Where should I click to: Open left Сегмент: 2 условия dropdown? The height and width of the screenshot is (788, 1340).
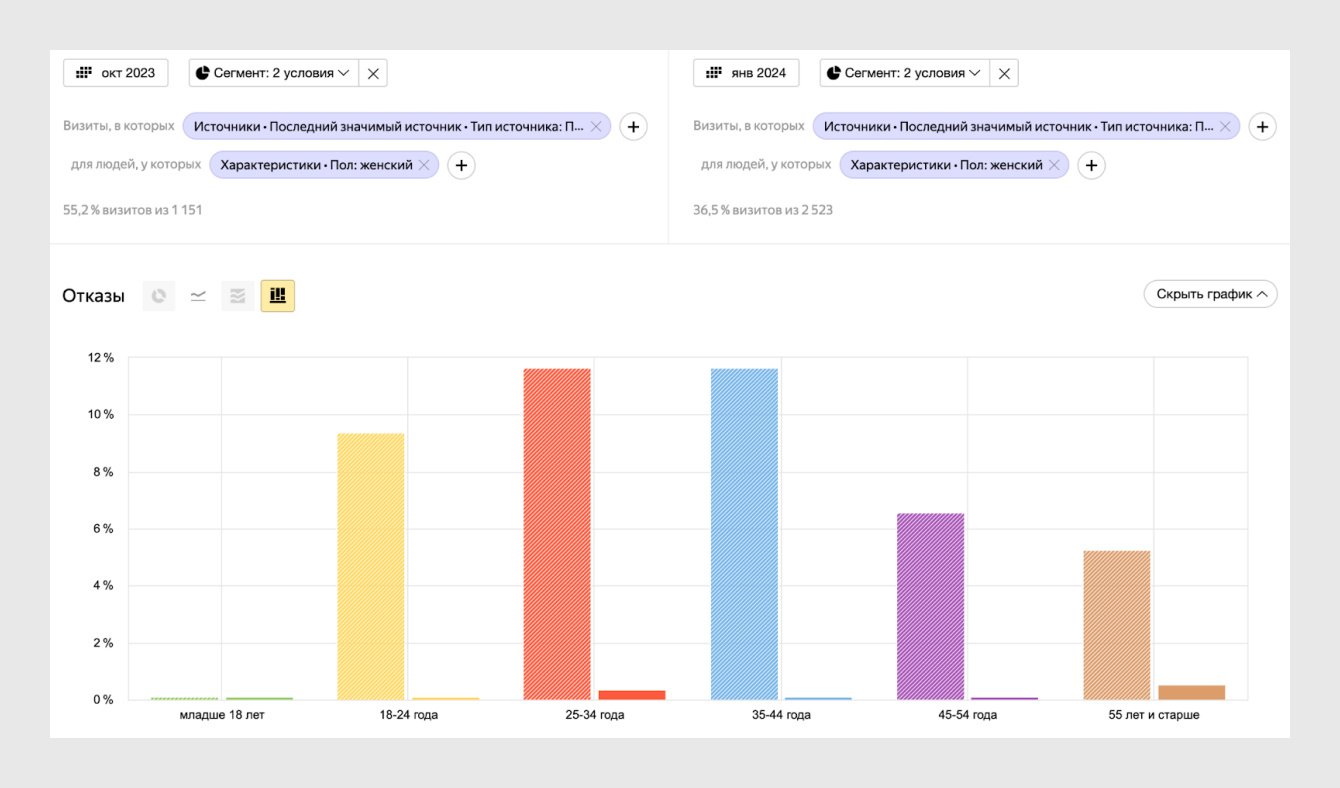pos(274,73)
